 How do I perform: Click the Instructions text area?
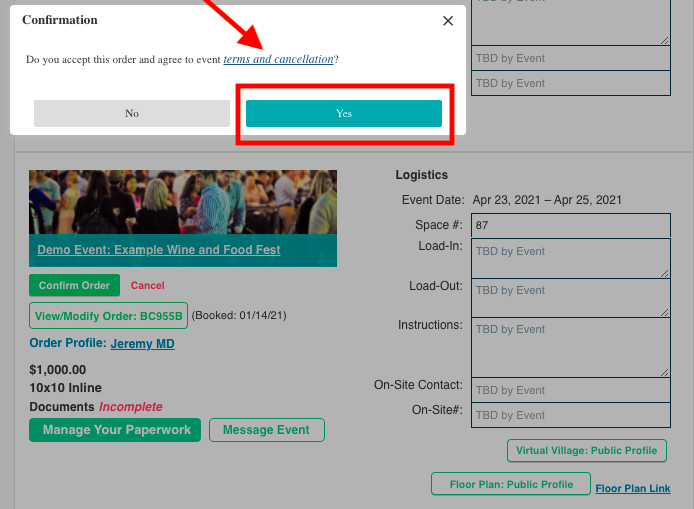tap(571, 347)
